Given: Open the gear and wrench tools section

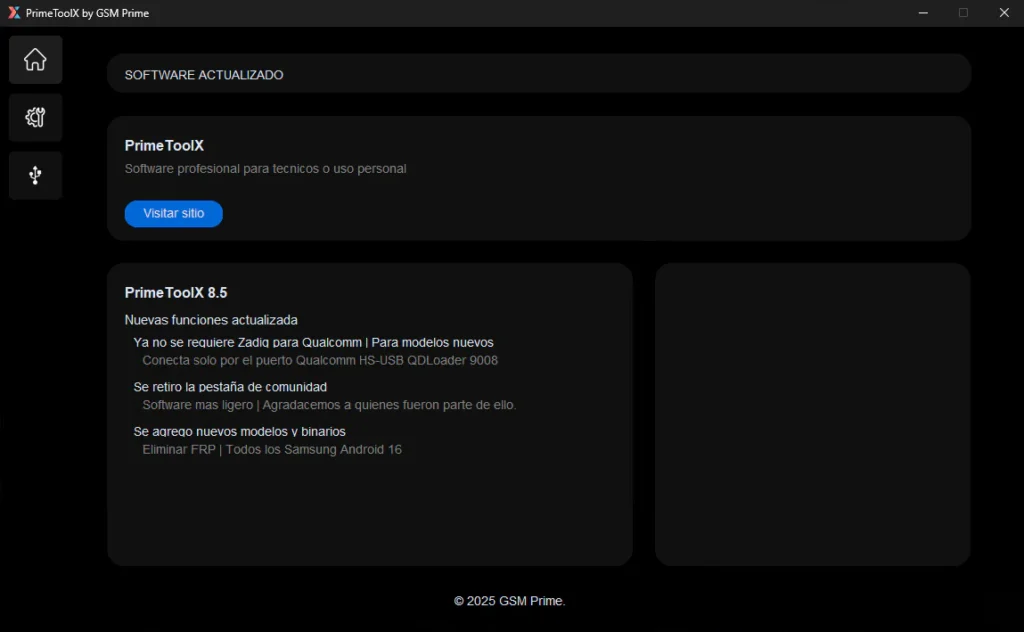Looking at the screenshot, I should pyautogui.click(x=35, y=118).
